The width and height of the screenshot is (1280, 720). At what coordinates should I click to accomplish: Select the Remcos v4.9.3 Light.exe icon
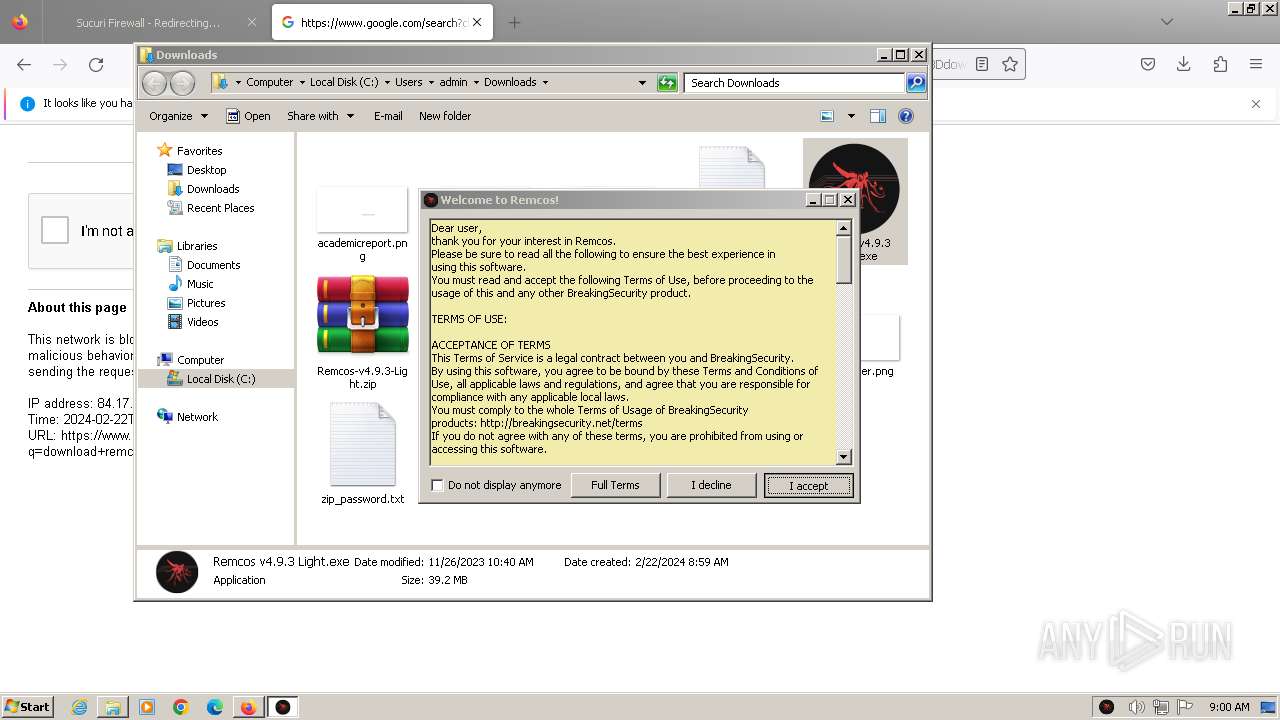click(855, 190)
